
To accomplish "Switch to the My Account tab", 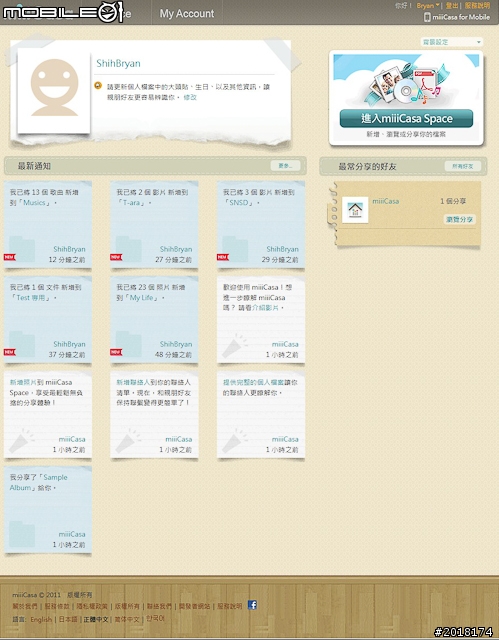I will [x=186, y=13].
